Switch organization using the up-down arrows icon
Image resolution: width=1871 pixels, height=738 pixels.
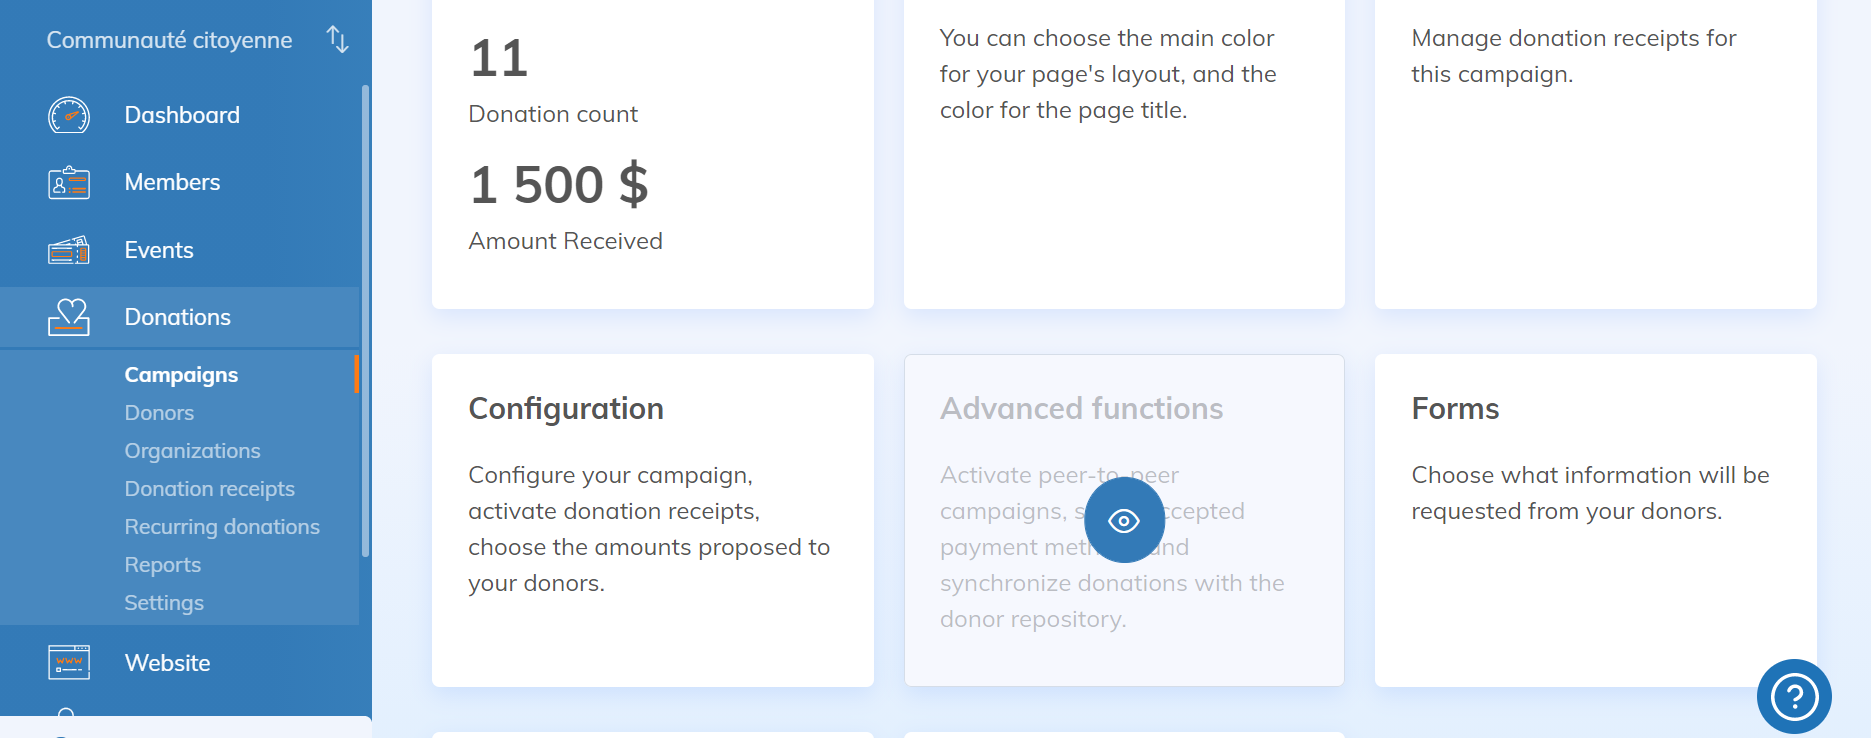point(338,40)
